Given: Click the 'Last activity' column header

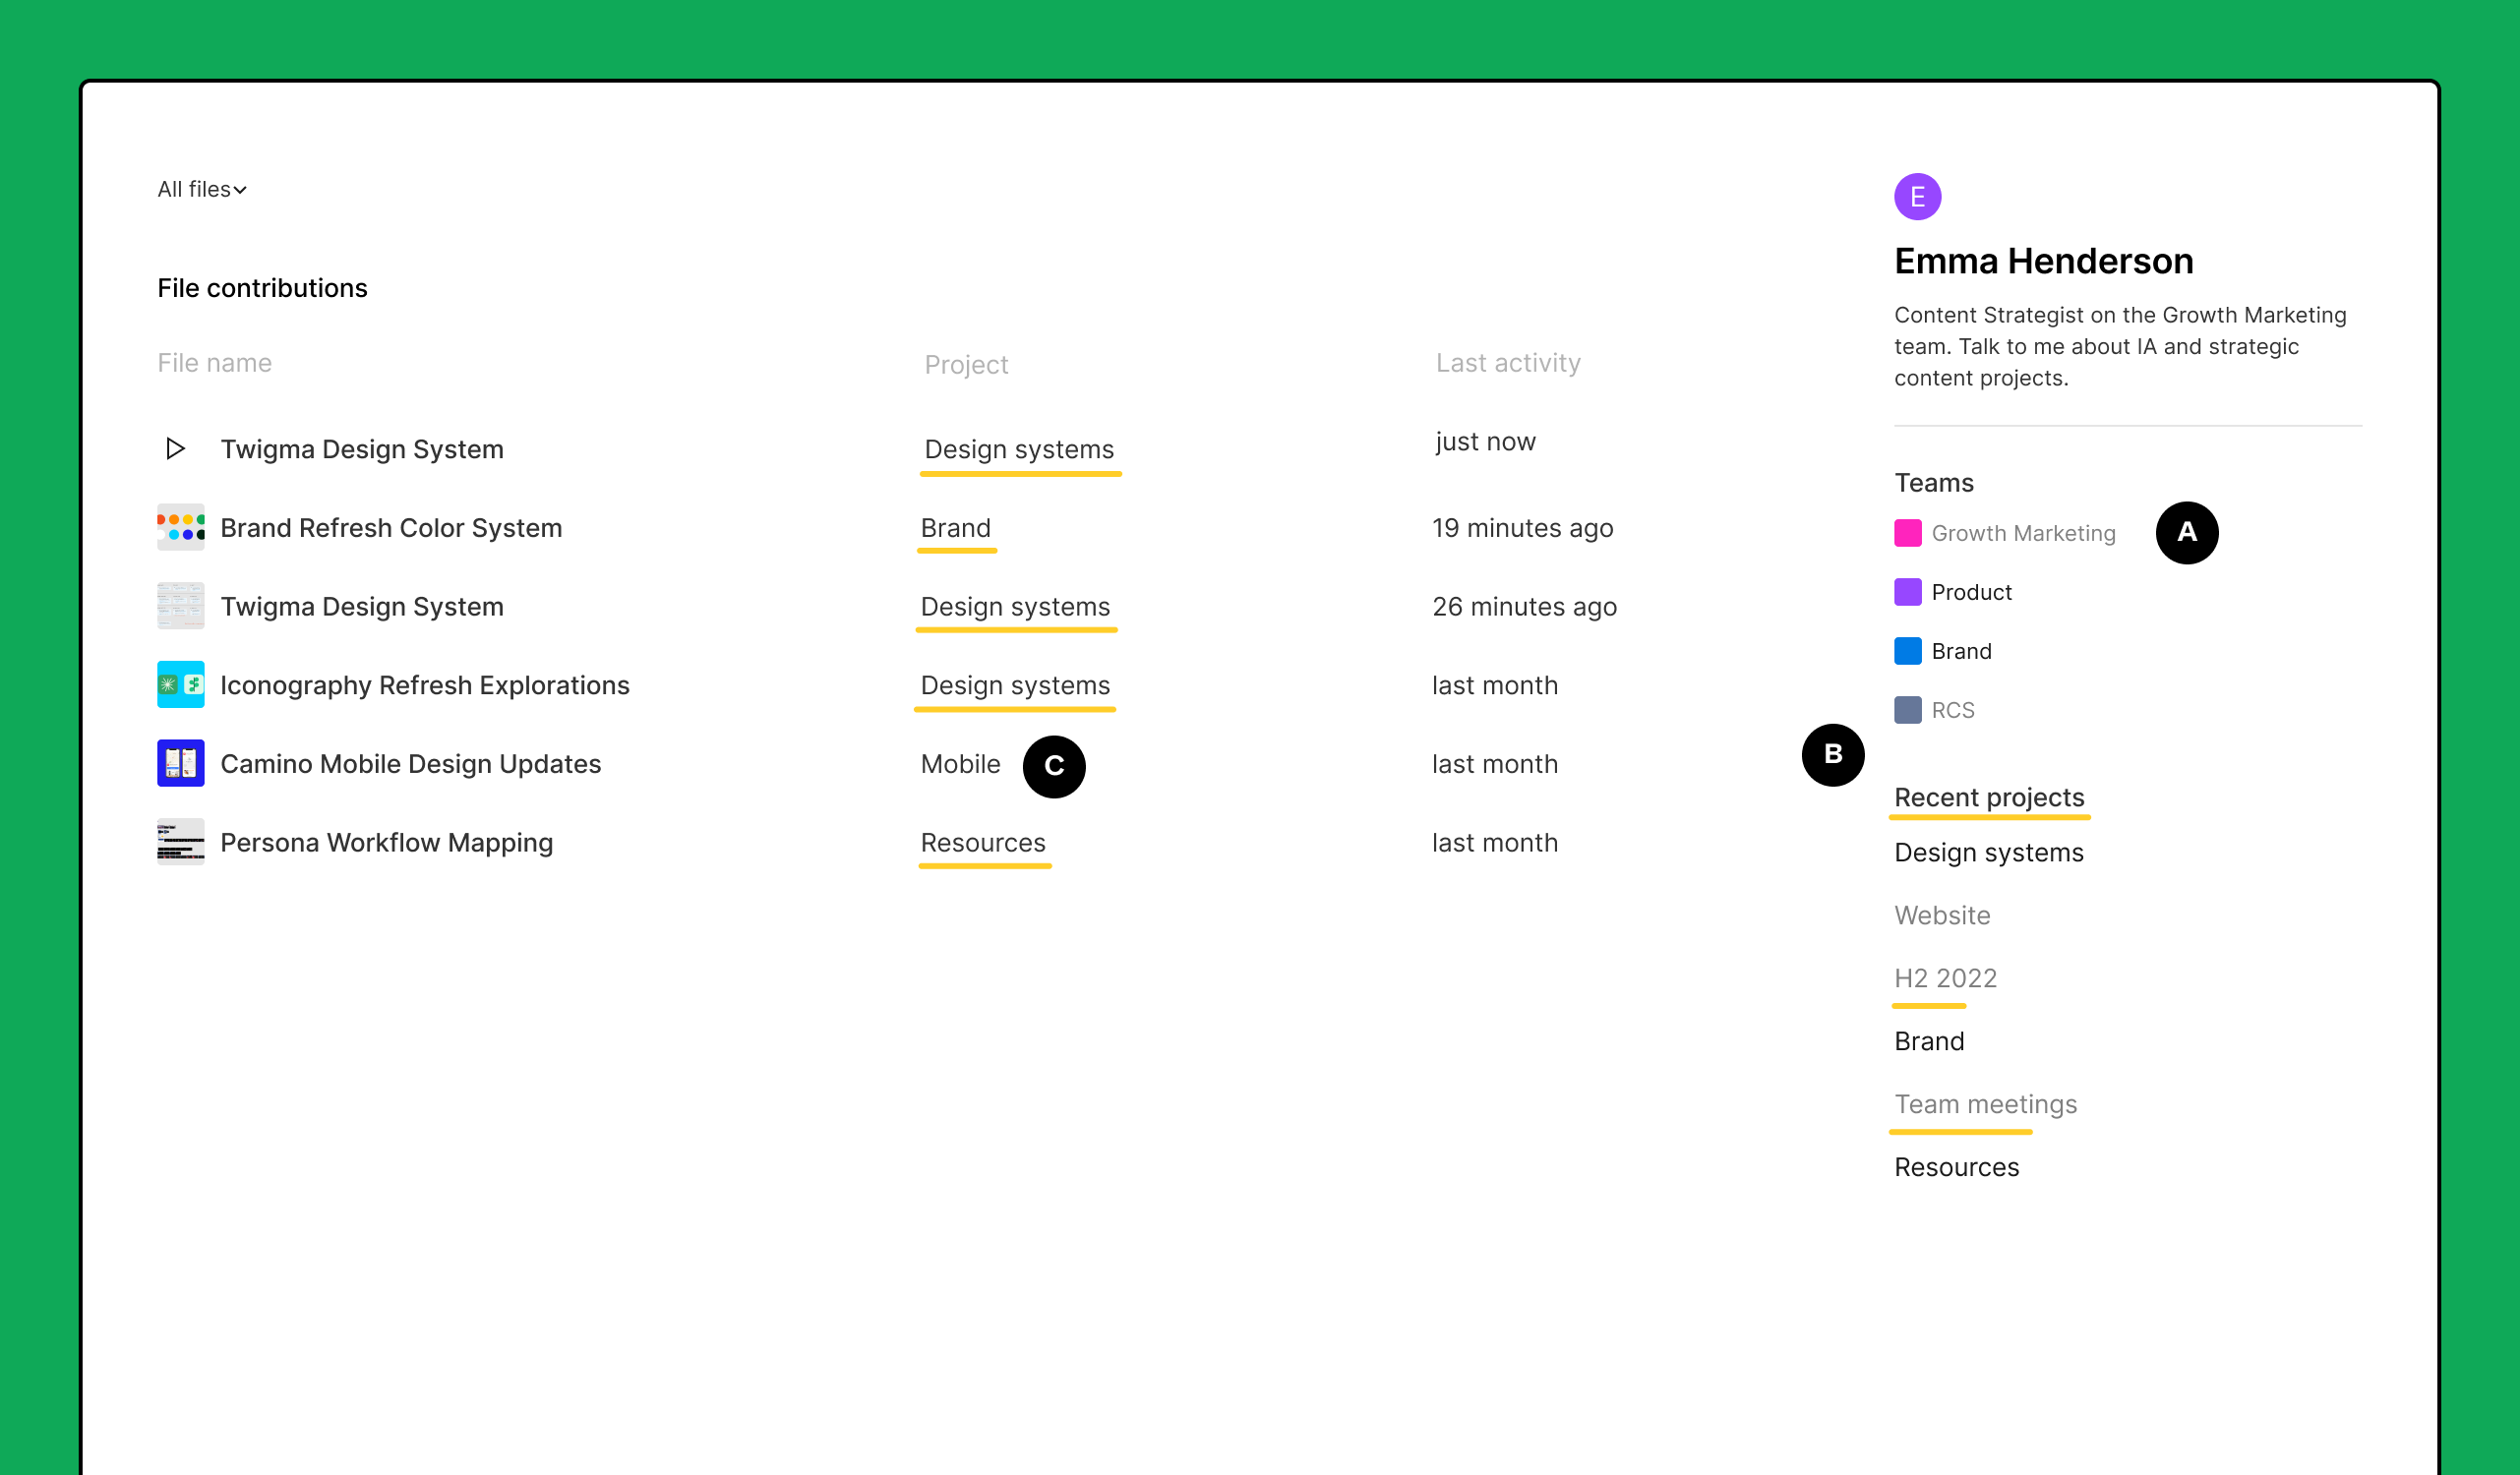Looking at the screenshot, I should pos(1508,363).
